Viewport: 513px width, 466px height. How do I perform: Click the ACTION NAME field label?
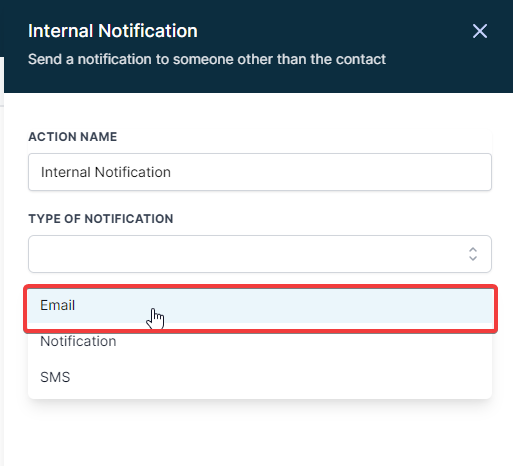pyautogui.click(x=73, y=137)
